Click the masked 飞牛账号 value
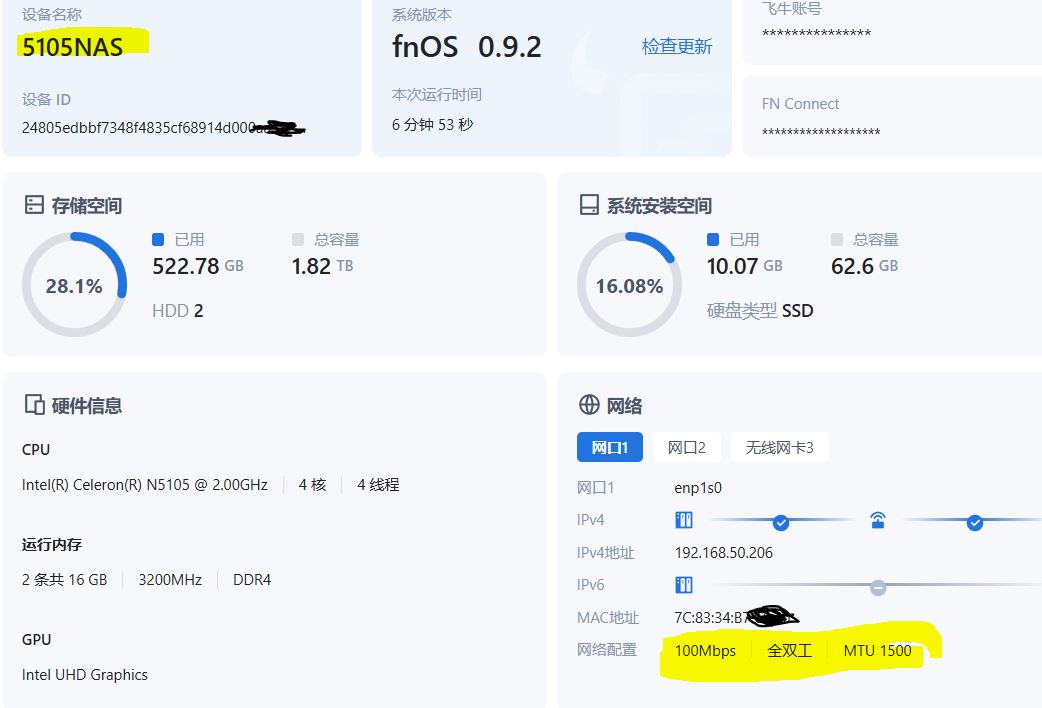The width and height of the screenshot is (1042, 708). 816,33
